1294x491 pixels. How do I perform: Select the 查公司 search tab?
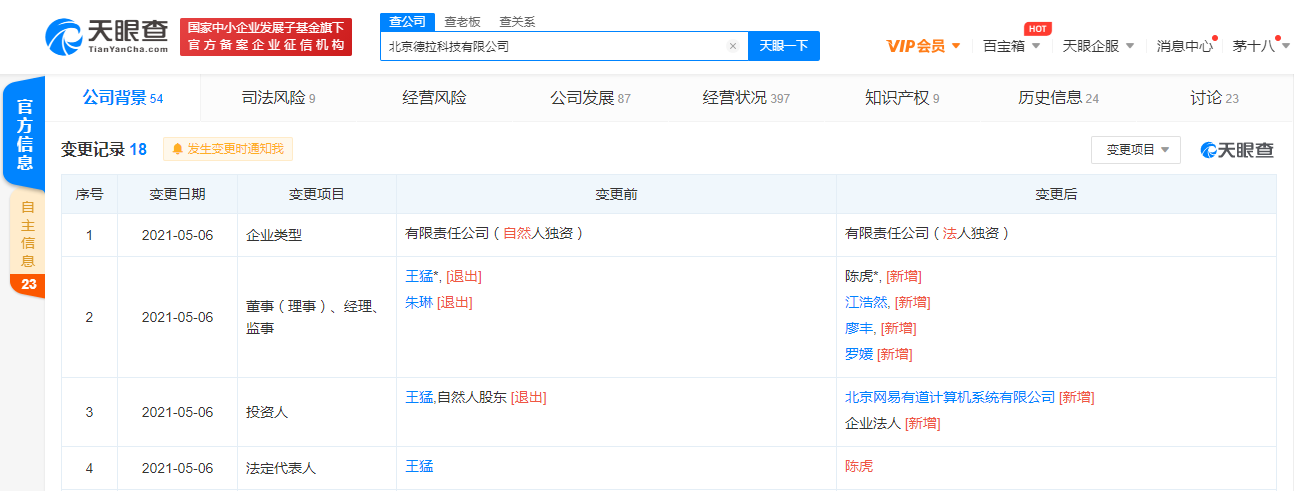408,21
